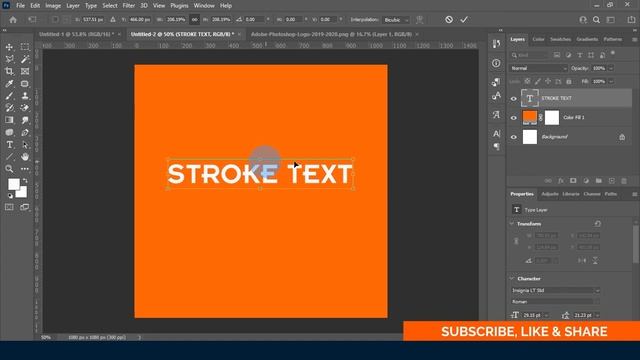Select the Horizontal Type tool
Image resolution: width=640 pixels, height=360 pixels.
tap(9, 144)
